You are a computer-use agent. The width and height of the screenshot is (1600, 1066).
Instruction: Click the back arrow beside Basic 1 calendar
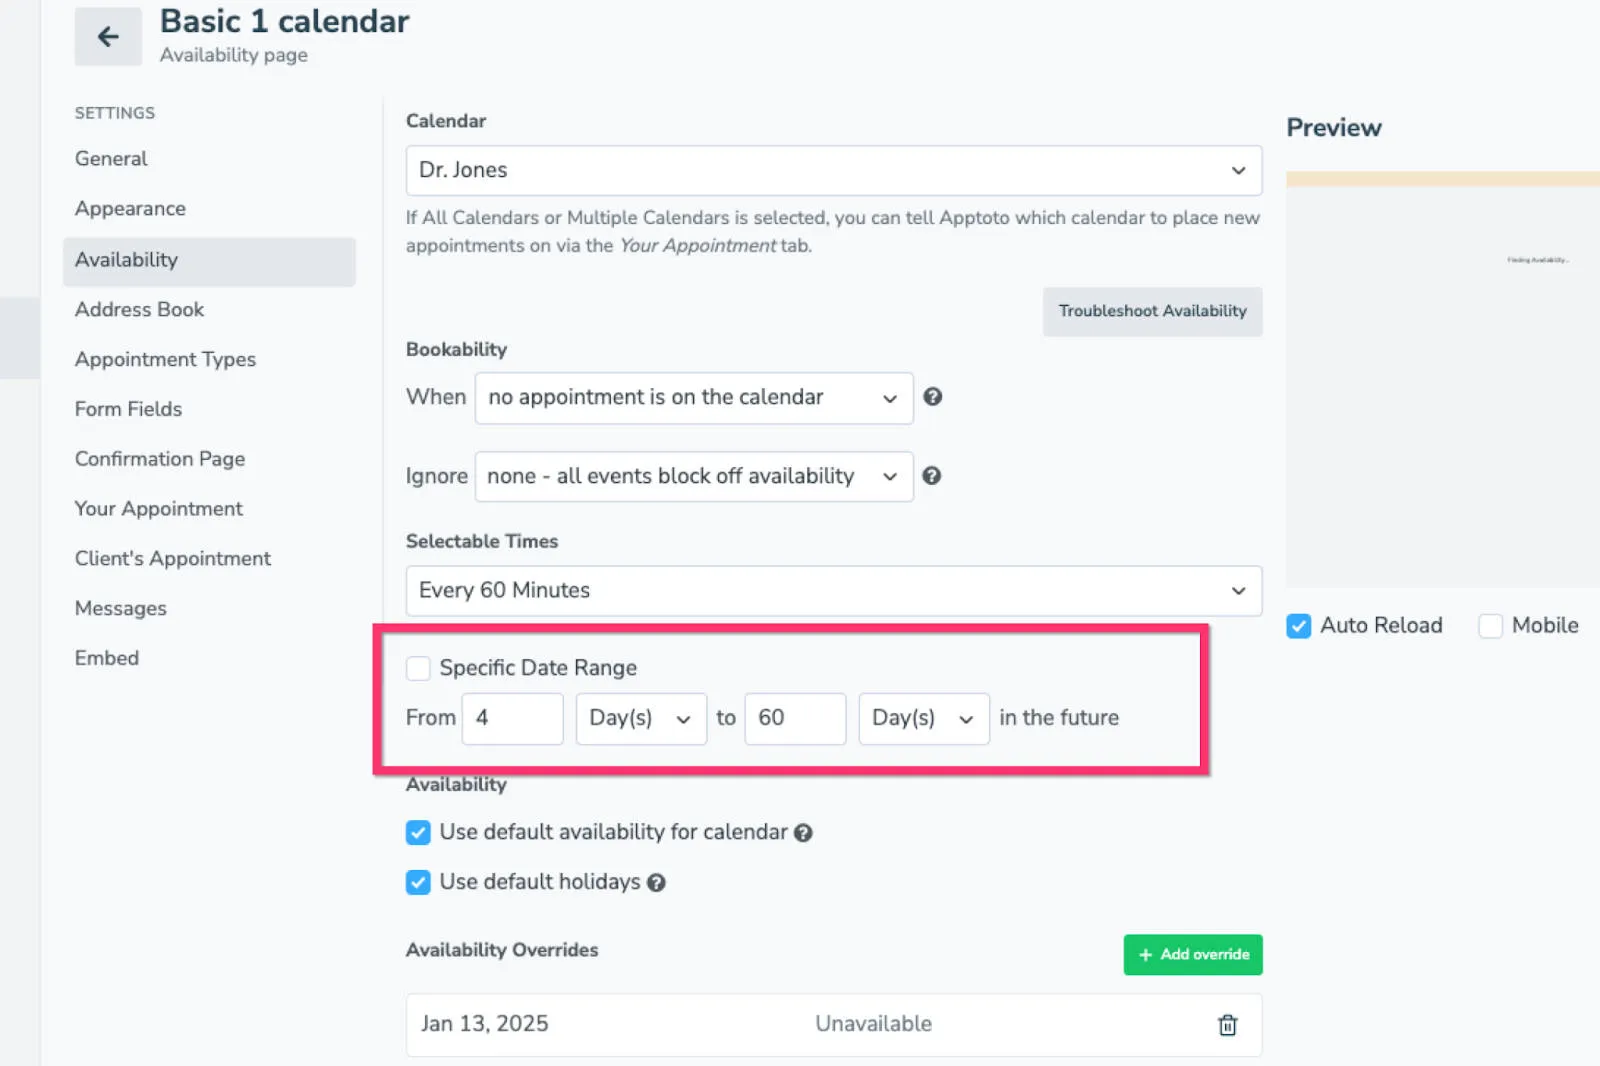[x=107, y=36]
